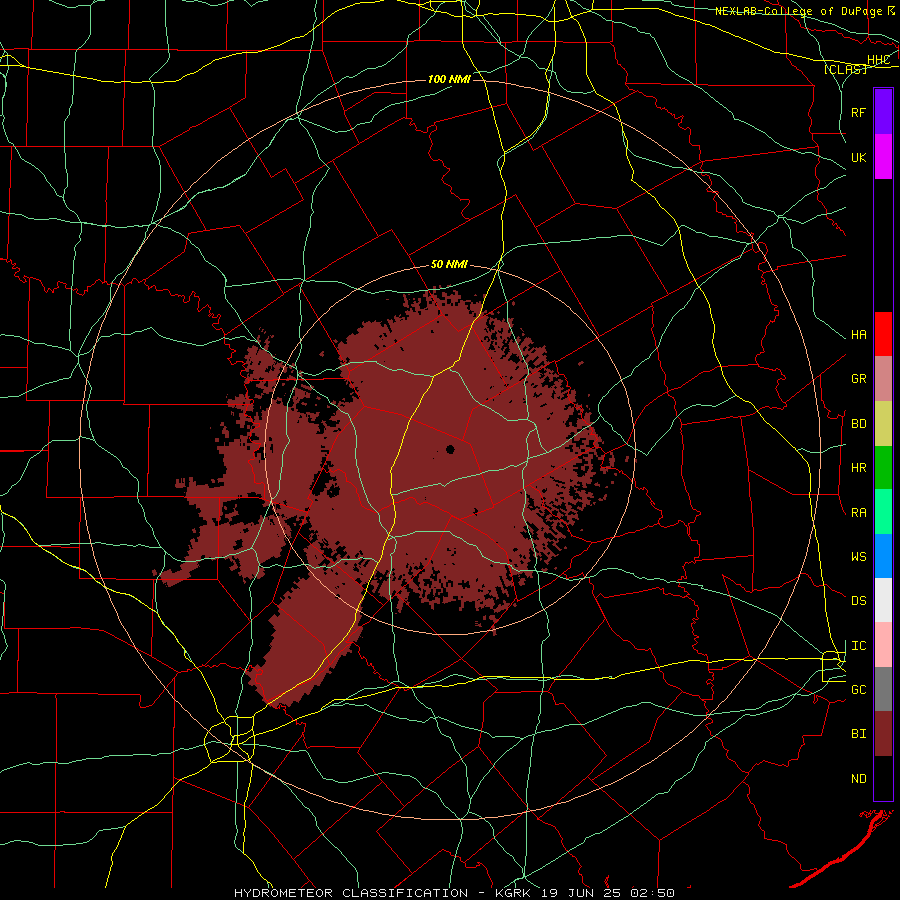Click the GC legend label

pyautogui.click(x=858, y=689)
